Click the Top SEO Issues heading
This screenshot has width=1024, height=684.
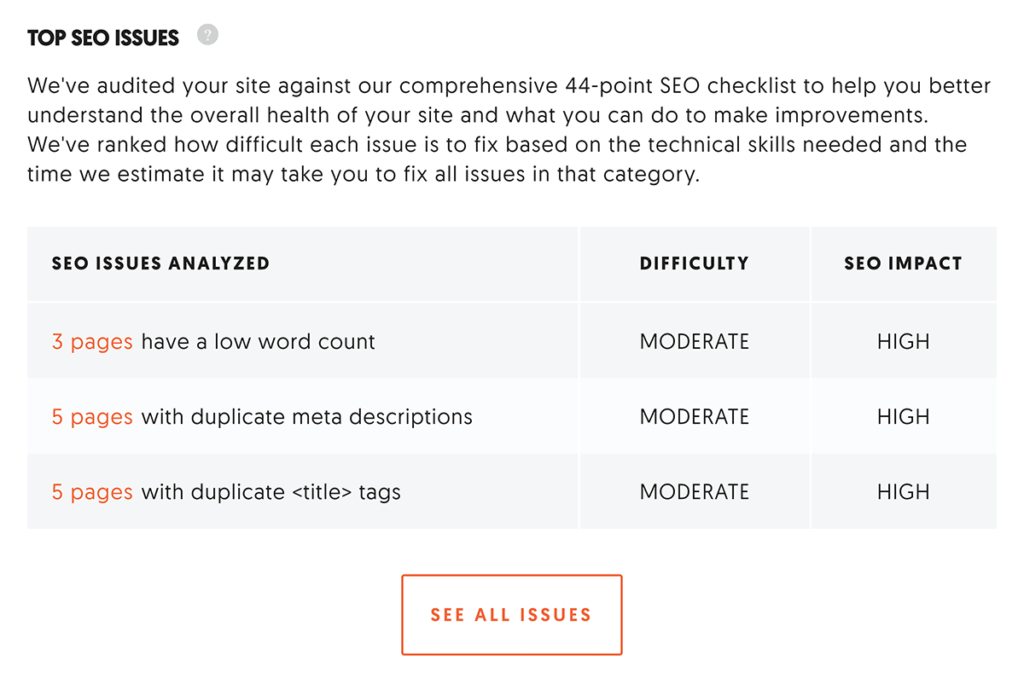pyautogui.click(x=103, y=38)
